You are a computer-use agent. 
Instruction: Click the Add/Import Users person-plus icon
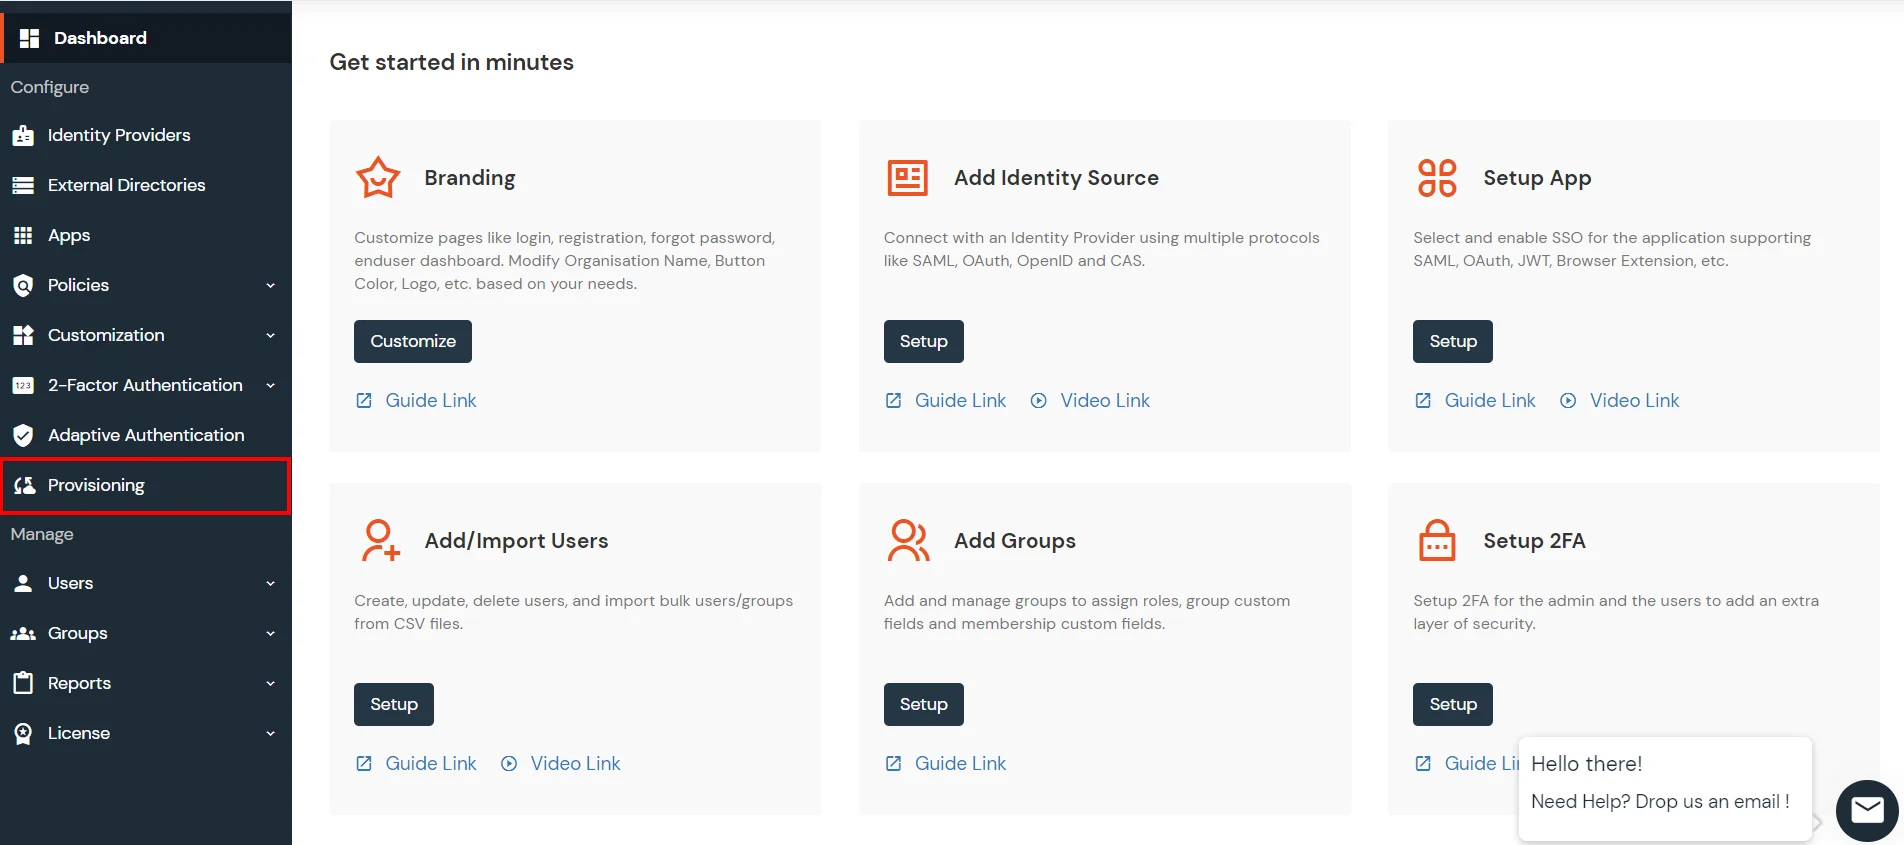click(380, 540)
